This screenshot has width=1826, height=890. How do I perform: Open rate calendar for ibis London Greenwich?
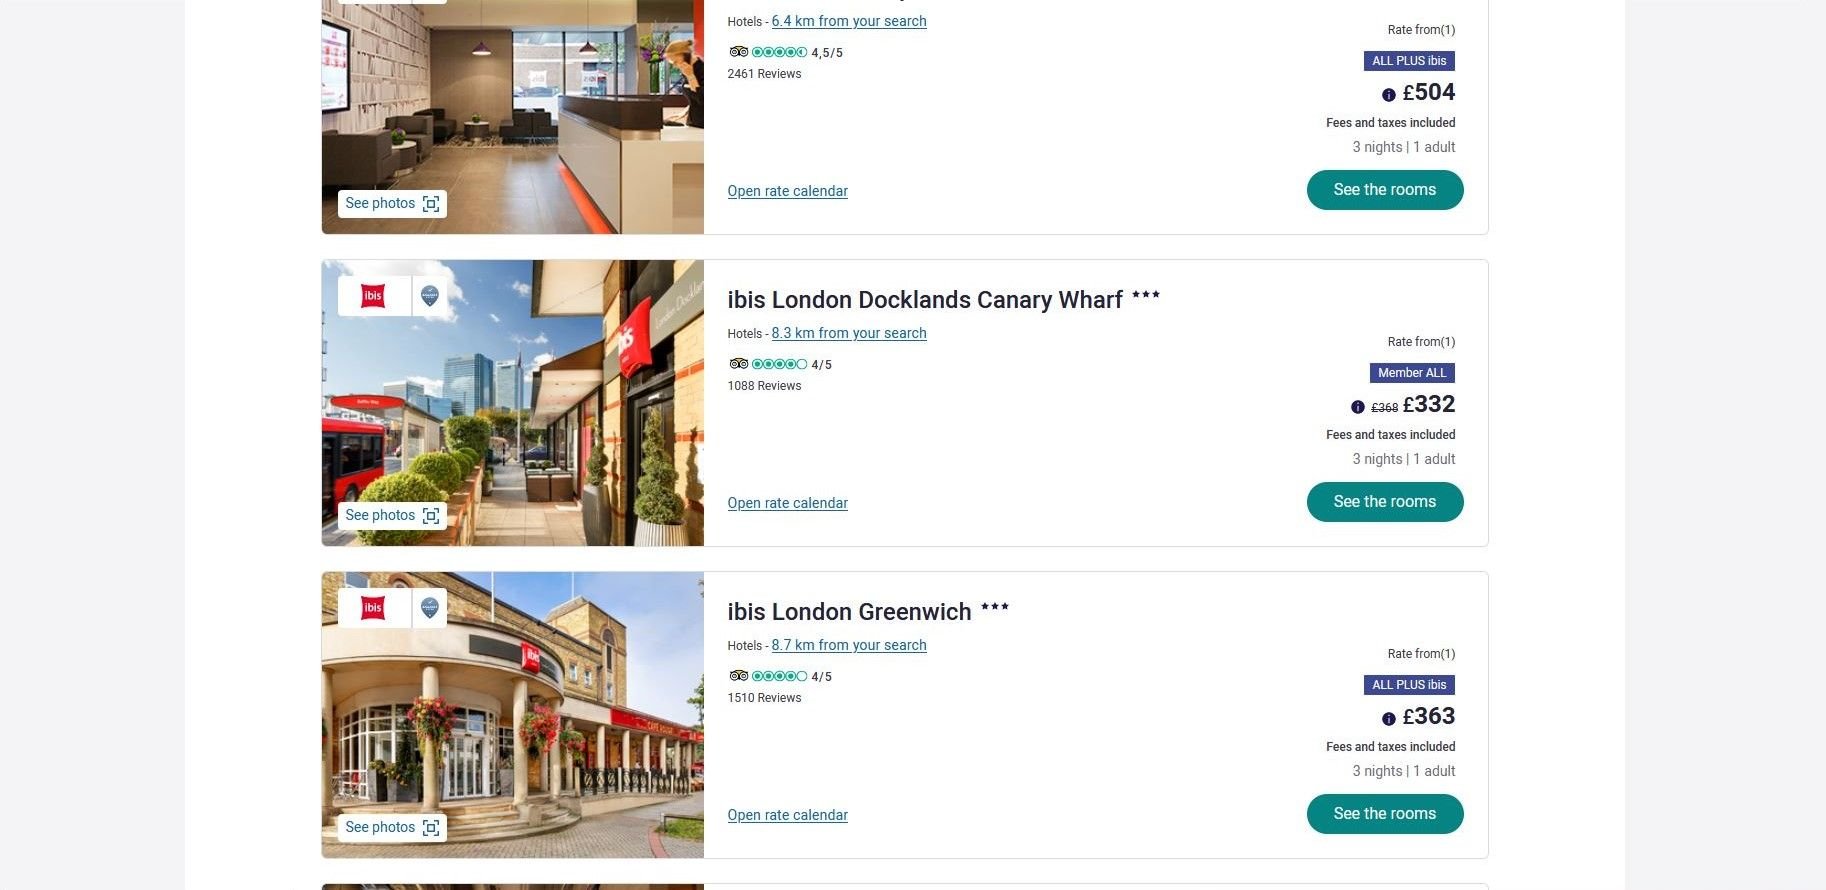[788, 815]
